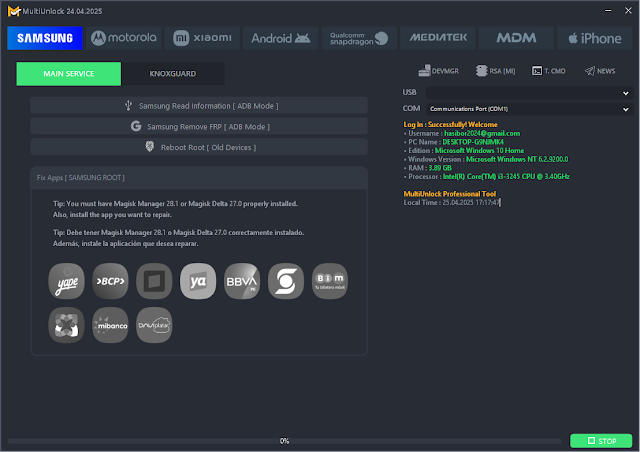Image resolution: width=640 pixels, height=452 pixels.
Task: Click the 'MultiUnlock Professional Tool' log line
Action: [449, 194]
